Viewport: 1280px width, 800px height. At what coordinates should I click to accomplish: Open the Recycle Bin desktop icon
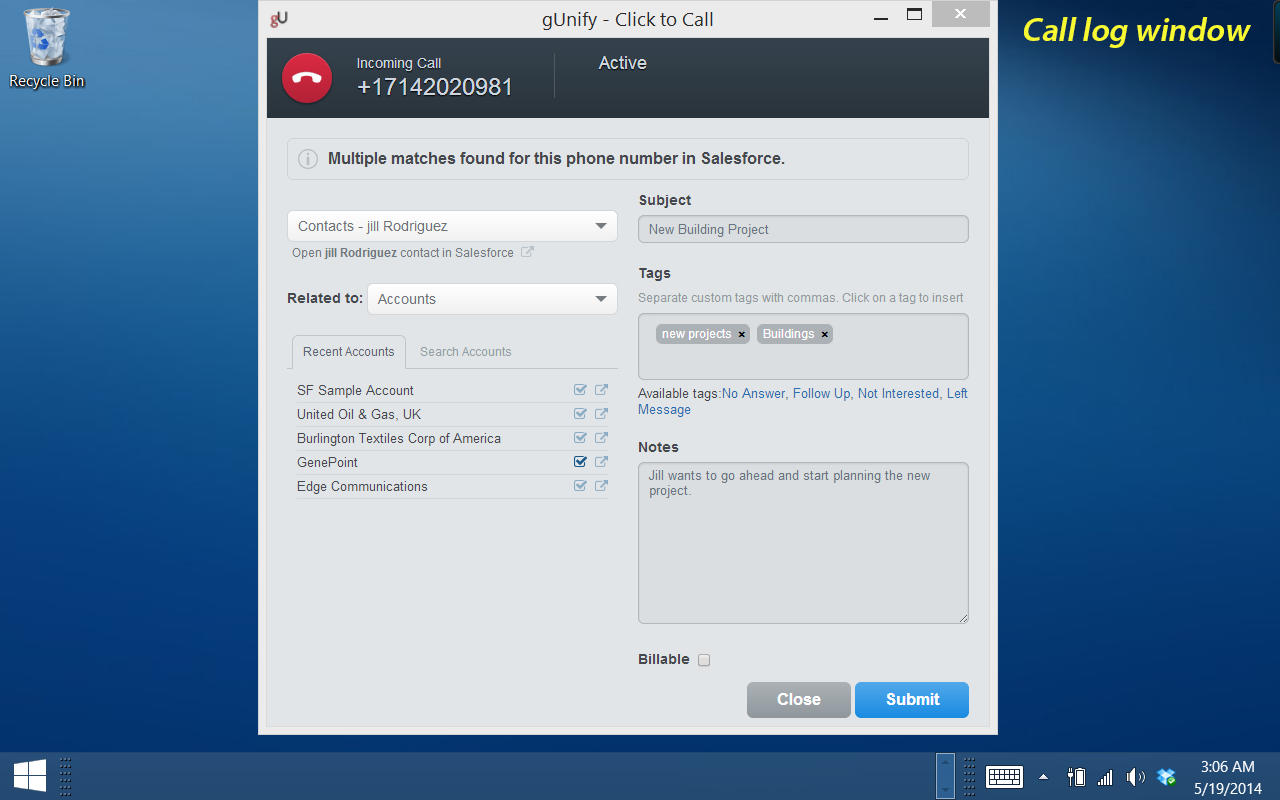[46, 48]
